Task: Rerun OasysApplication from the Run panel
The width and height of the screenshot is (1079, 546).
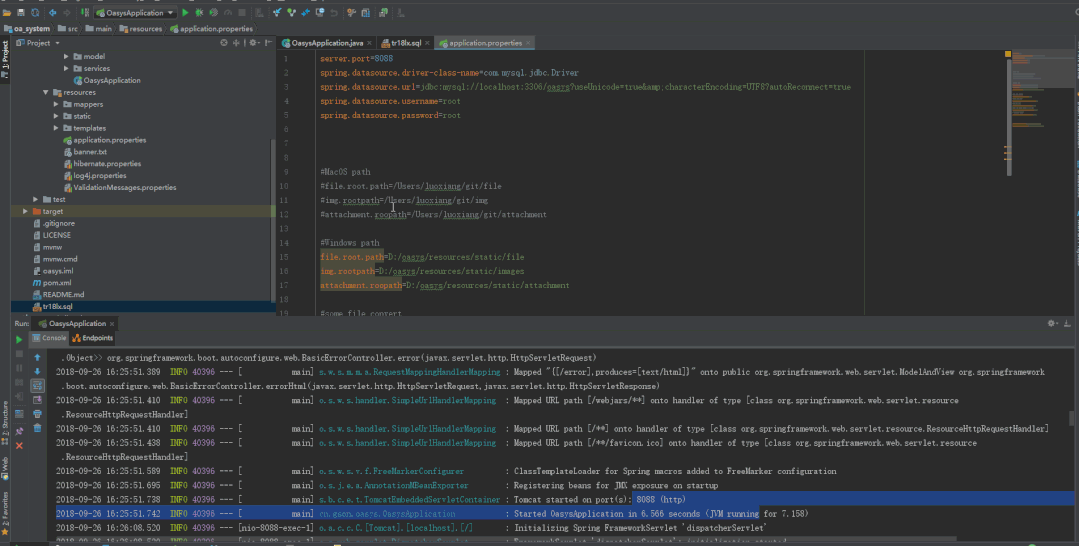Action: coord(18,340)
